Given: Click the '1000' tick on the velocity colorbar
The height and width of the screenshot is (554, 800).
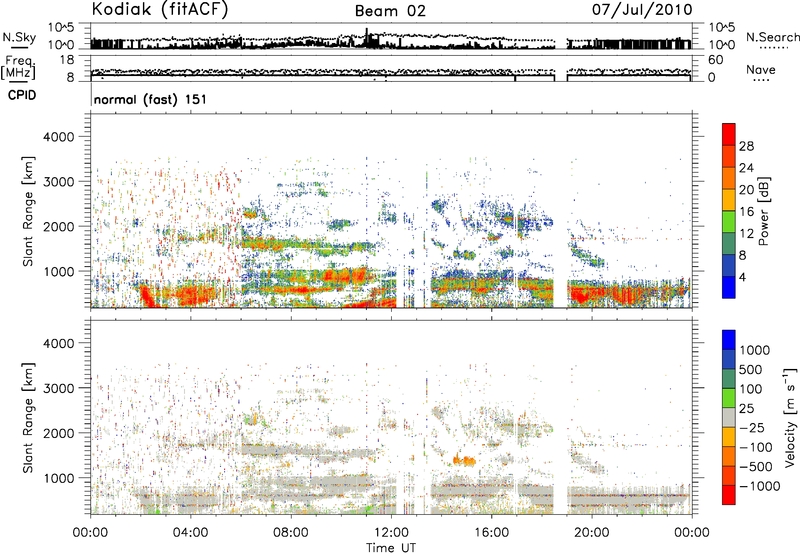Looking at the screenshot, I should [x=755, y=350].
